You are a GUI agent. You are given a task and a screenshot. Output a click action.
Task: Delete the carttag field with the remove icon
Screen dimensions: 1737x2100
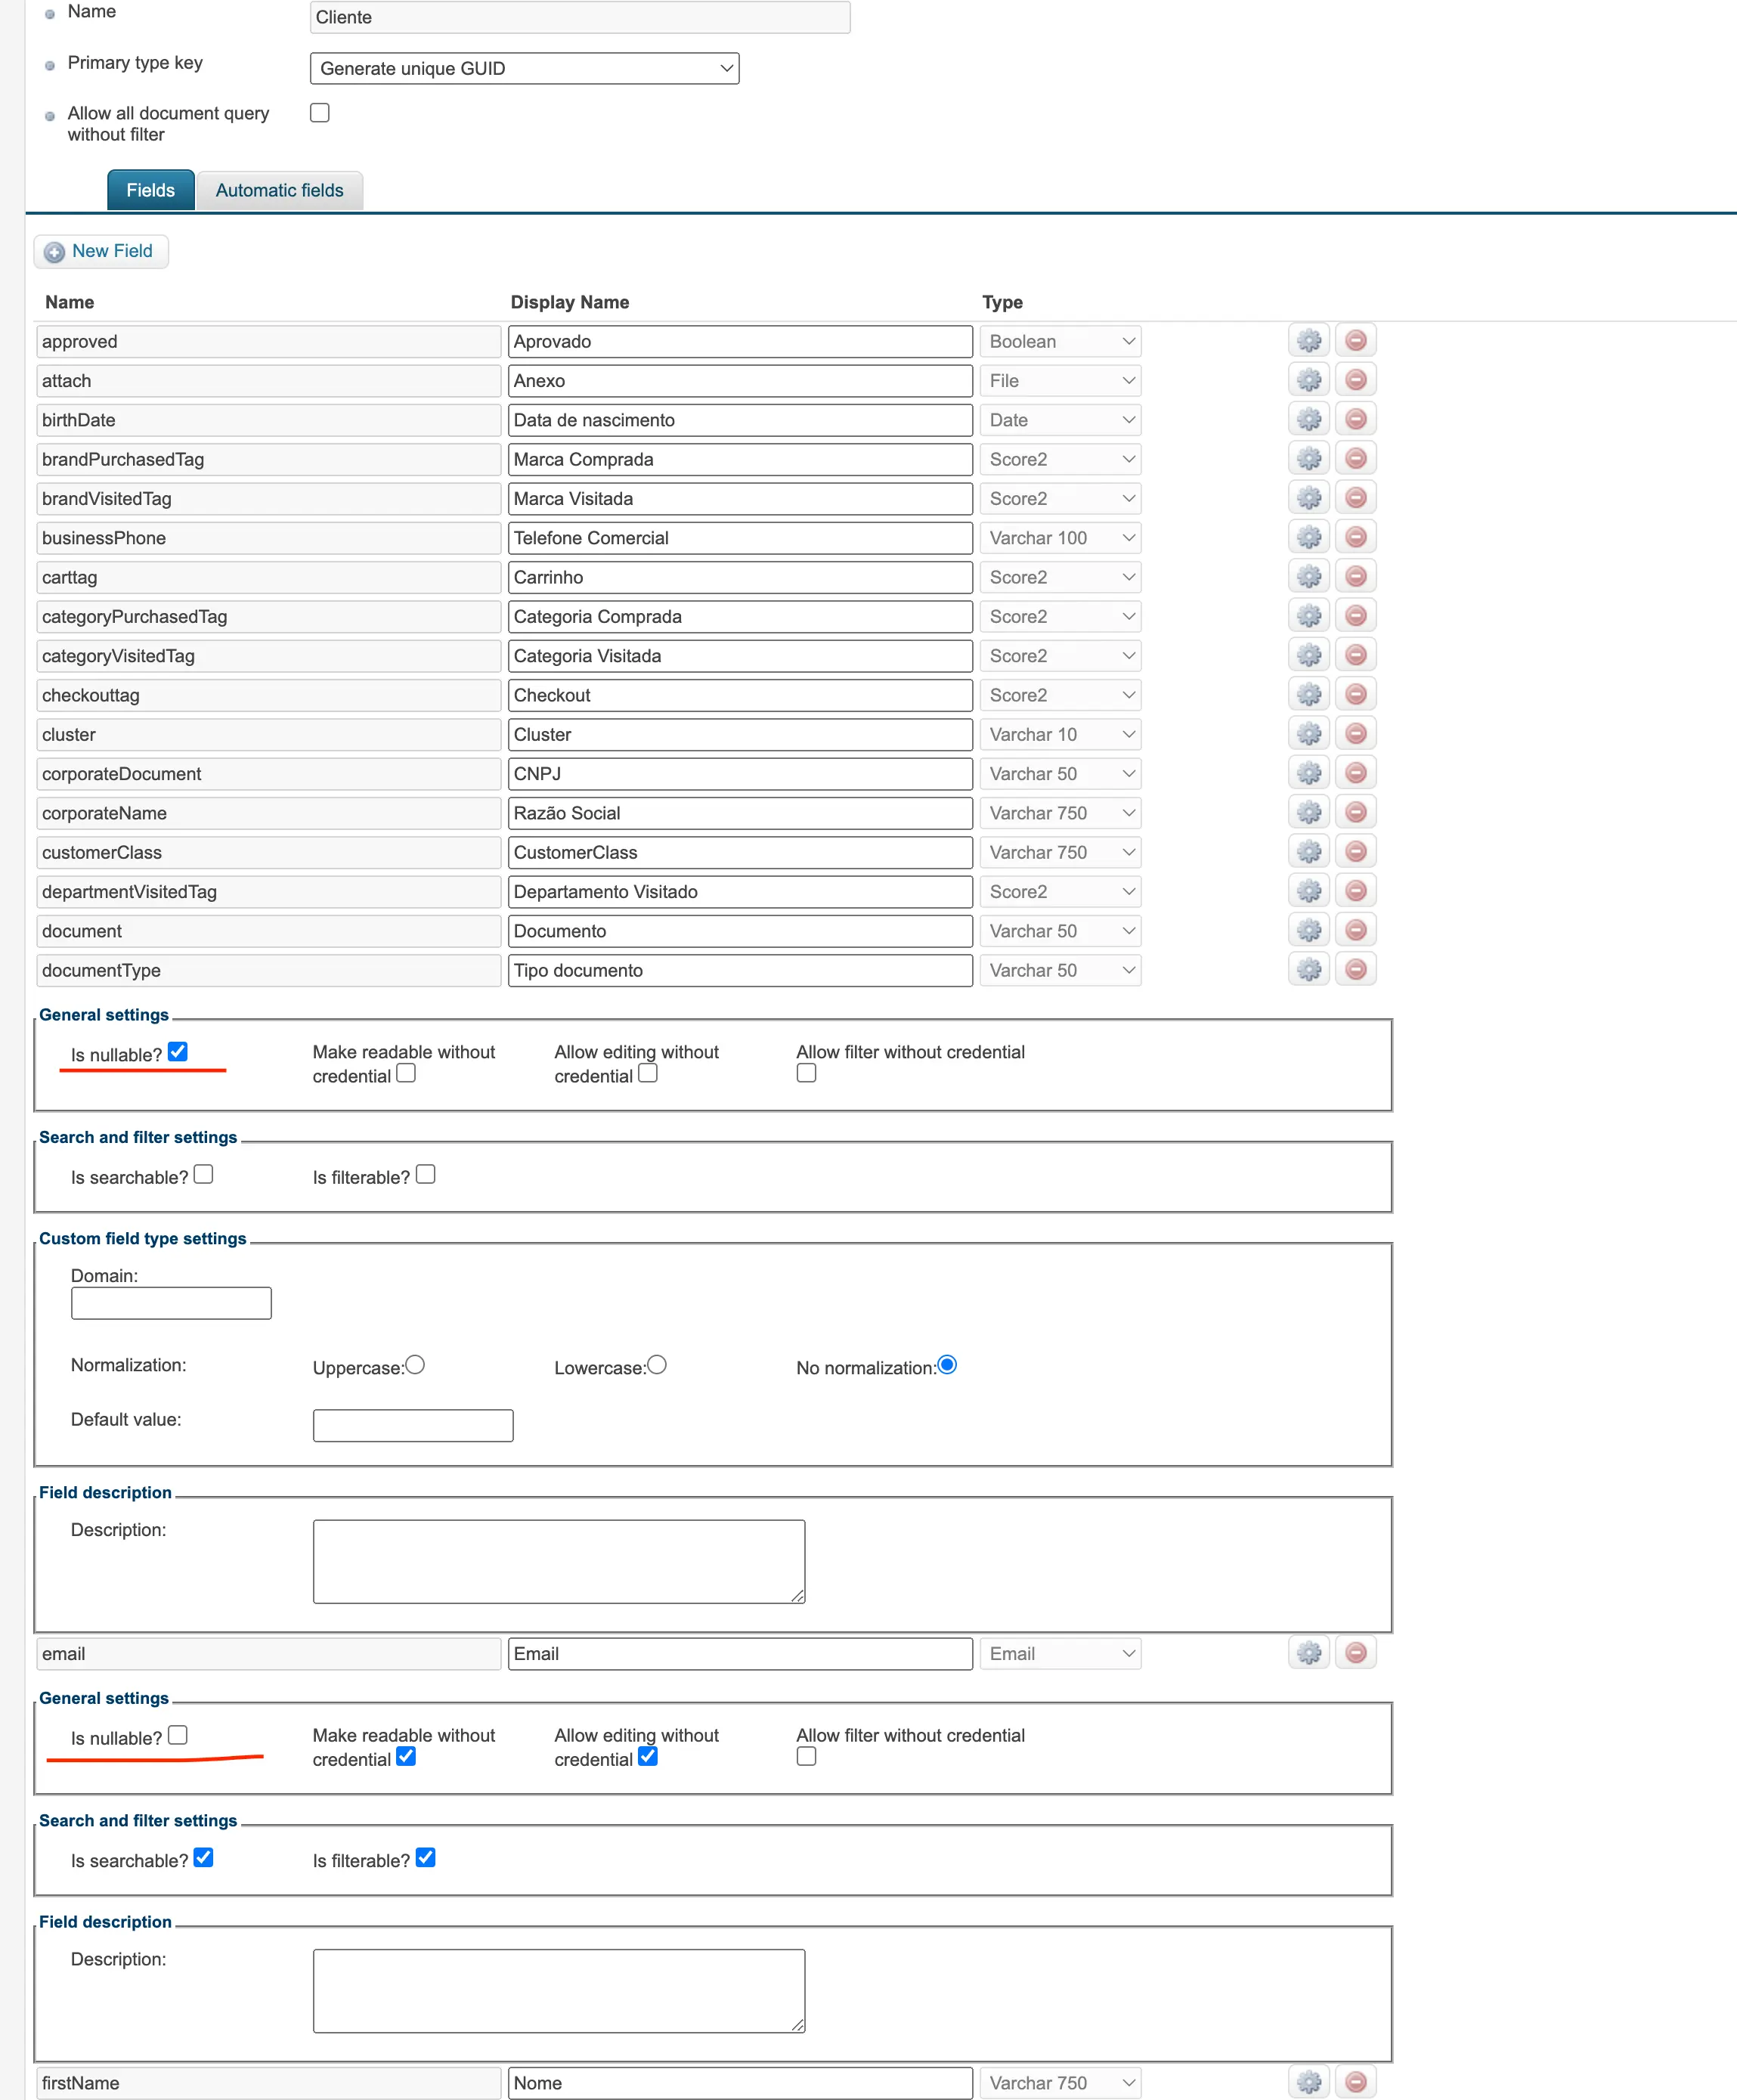tap(1356, 576)
